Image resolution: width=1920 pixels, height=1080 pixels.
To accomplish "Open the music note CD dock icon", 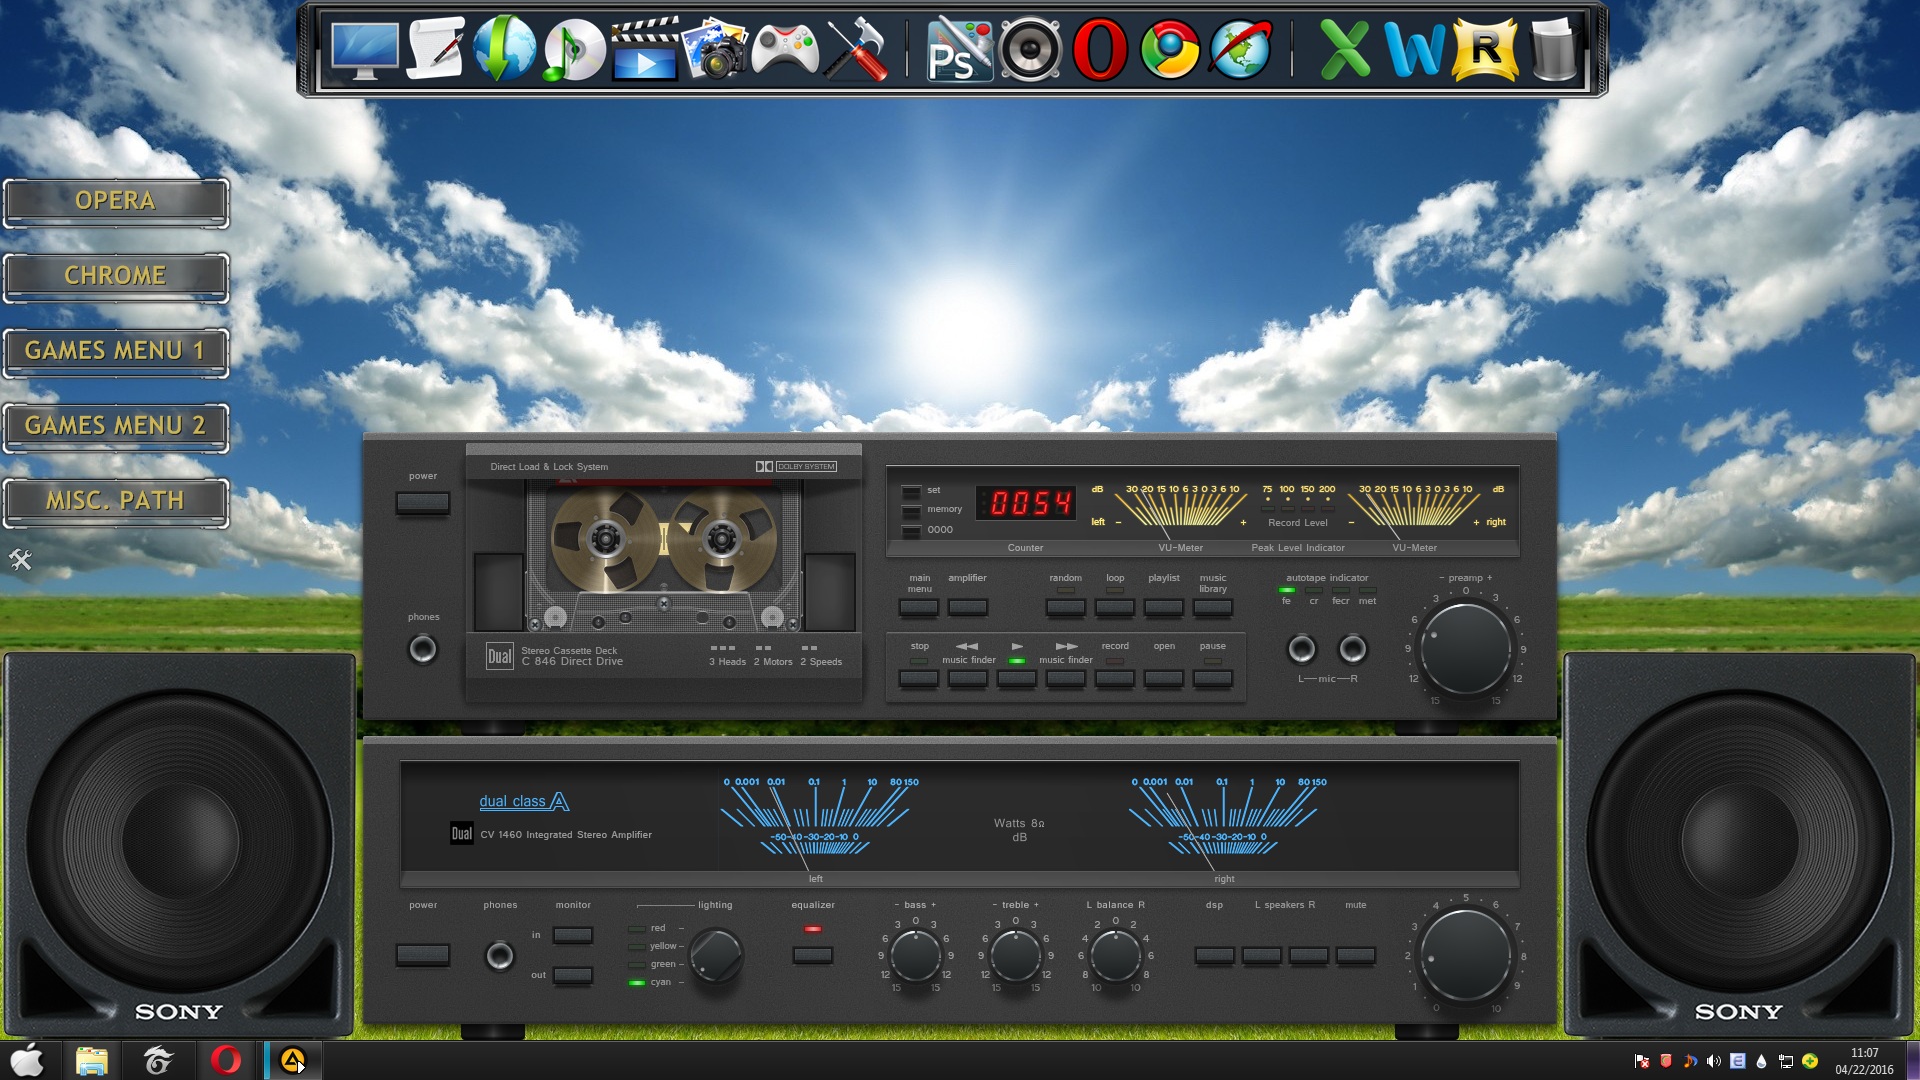I will 574,50.
